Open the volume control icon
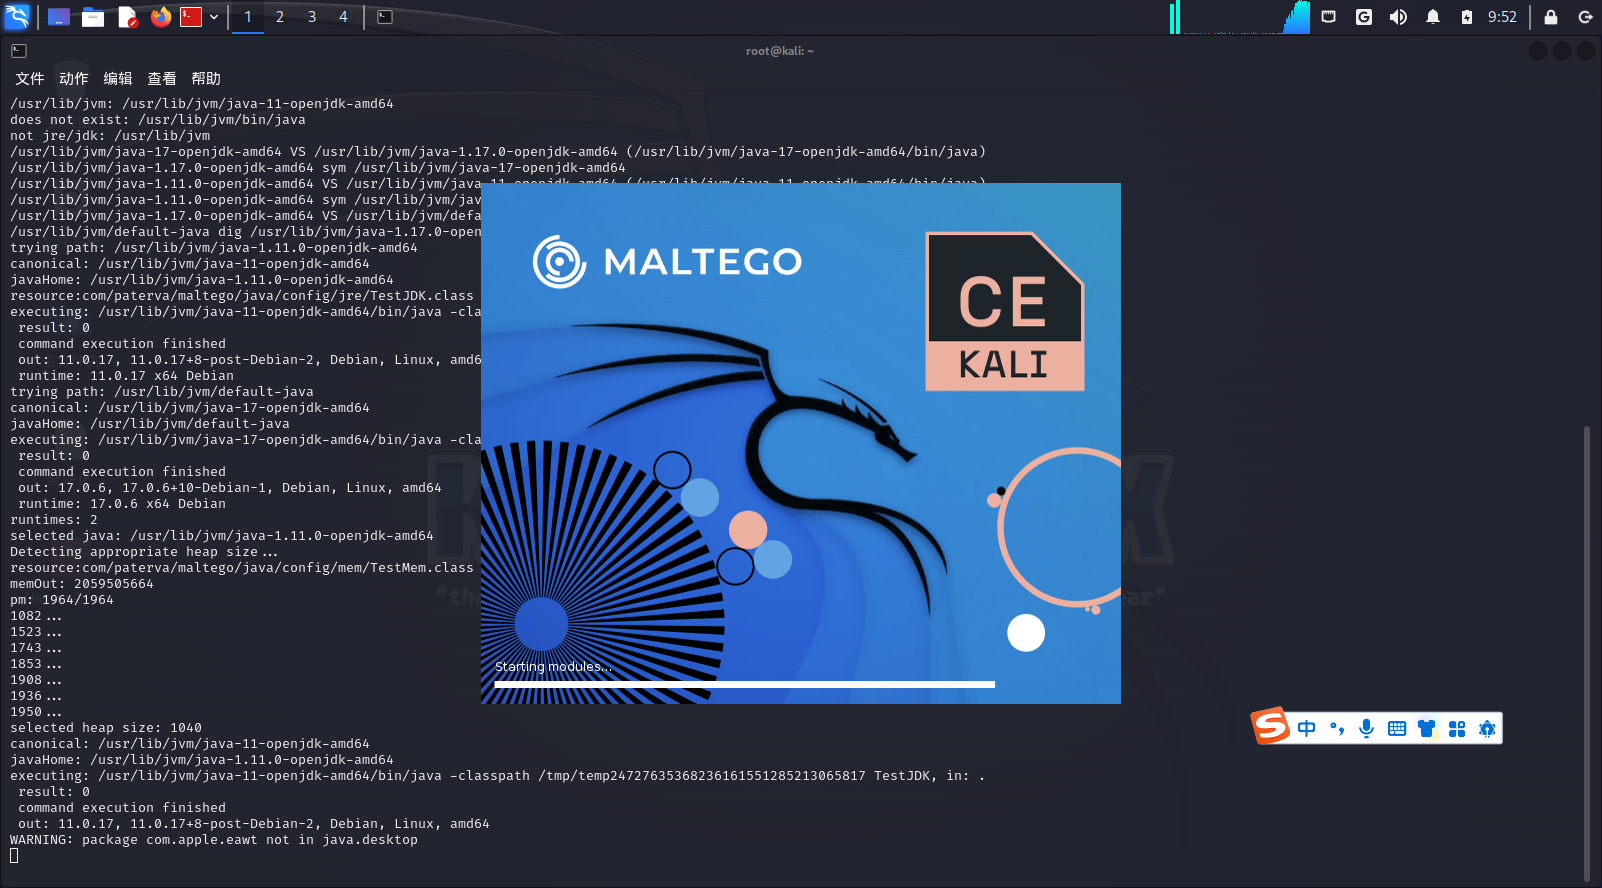 click(x=1398, y=17)
